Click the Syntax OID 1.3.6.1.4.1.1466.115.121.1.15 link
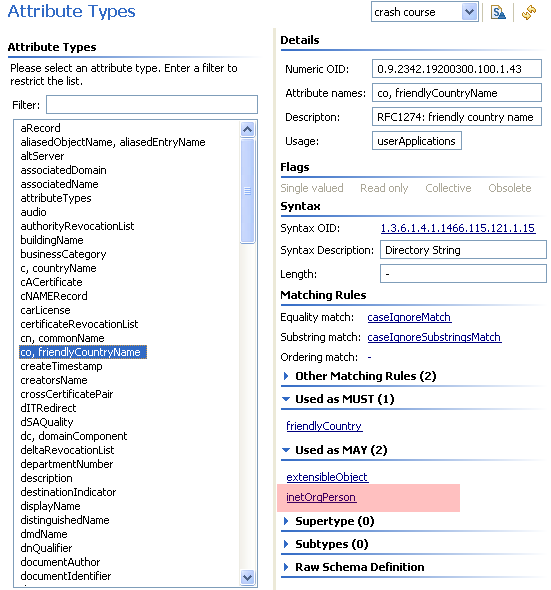Screen dimensions: 551x590 (x=458, y=228)
